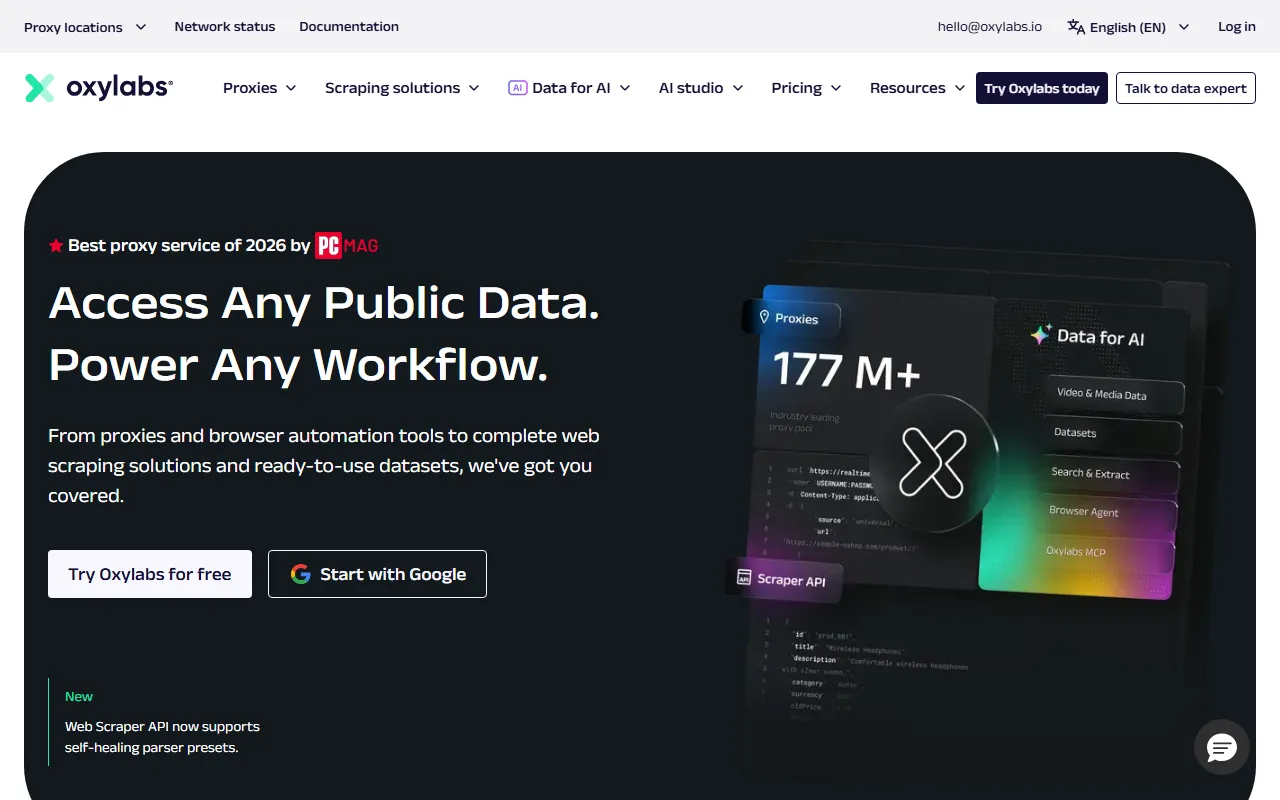Click the Oxylabs X logo
Screen dimensions: 1280x800
pyautogui.click(x=39, y=88)
